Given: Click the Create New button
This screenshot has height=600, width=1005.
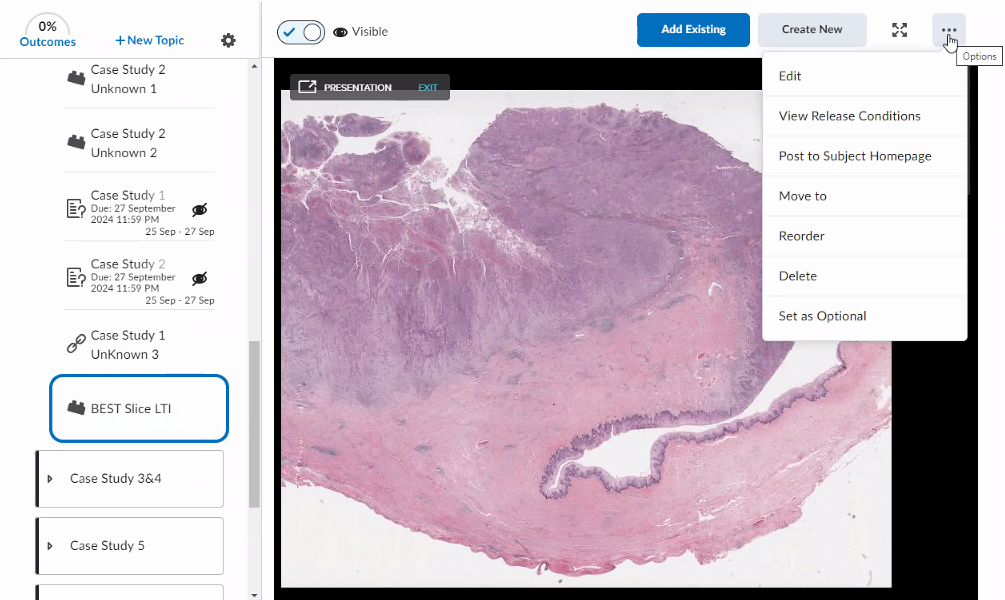Looking at the screenshot, I should point(812,29).
